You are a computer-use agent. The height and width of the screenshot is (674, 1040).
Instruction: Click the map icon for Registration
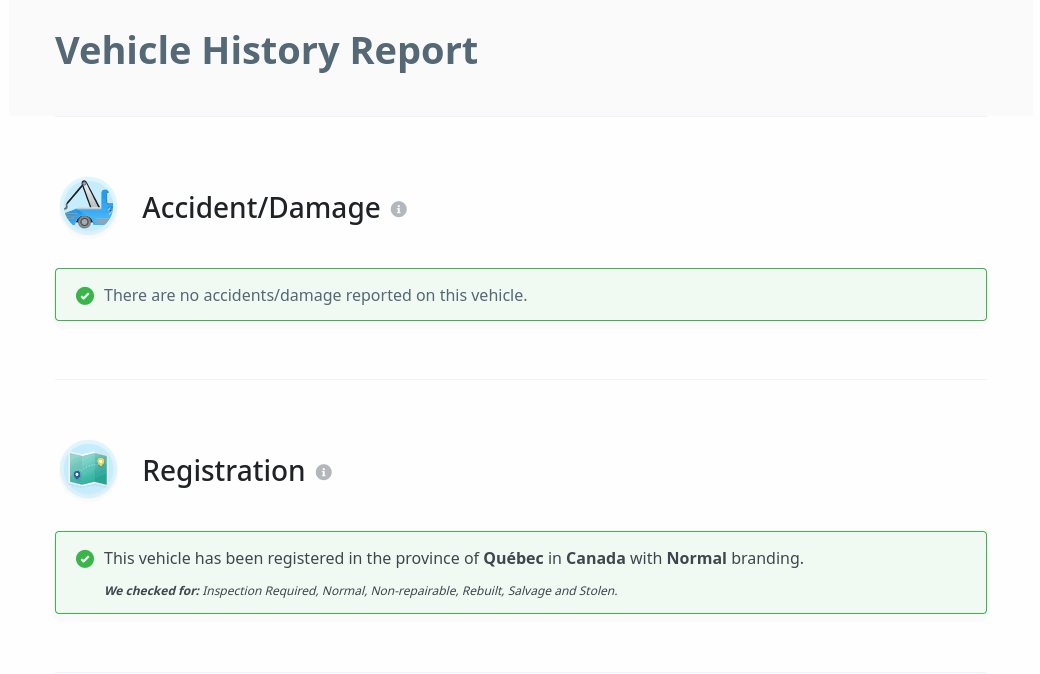coord(88,470)
